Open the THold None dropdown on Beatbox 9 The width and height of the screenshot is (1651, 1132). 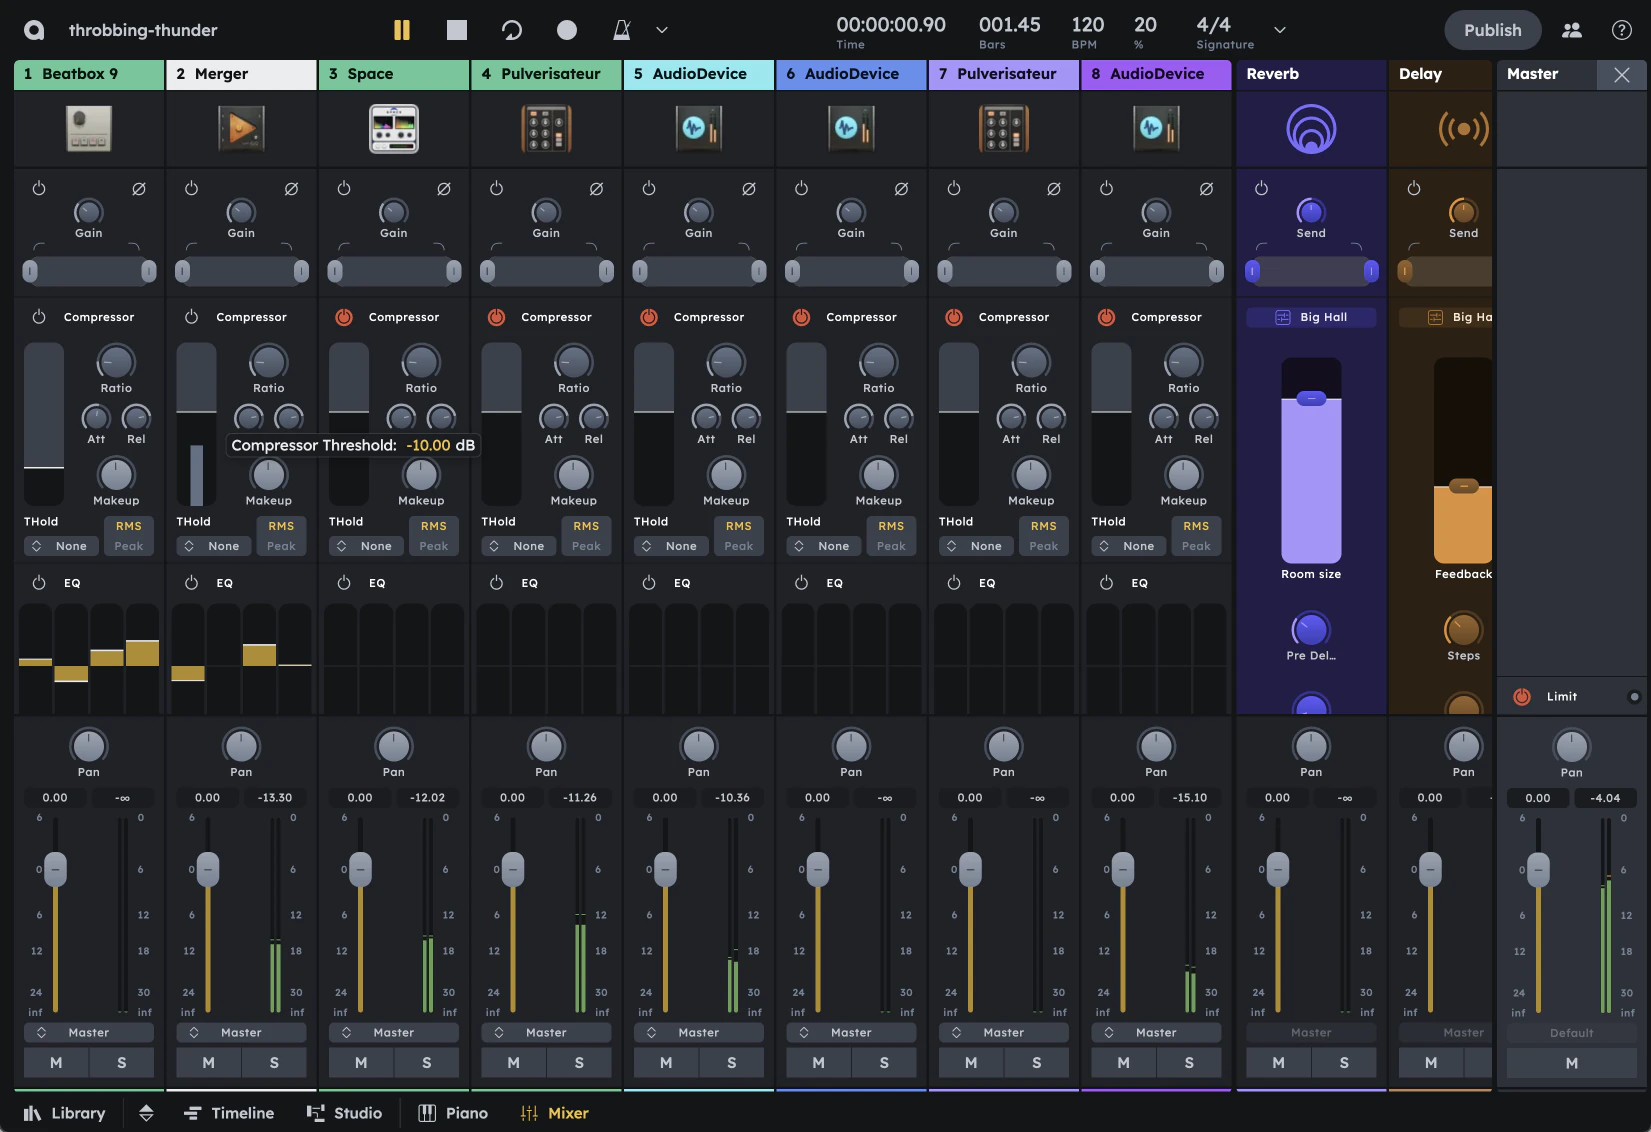60,545
